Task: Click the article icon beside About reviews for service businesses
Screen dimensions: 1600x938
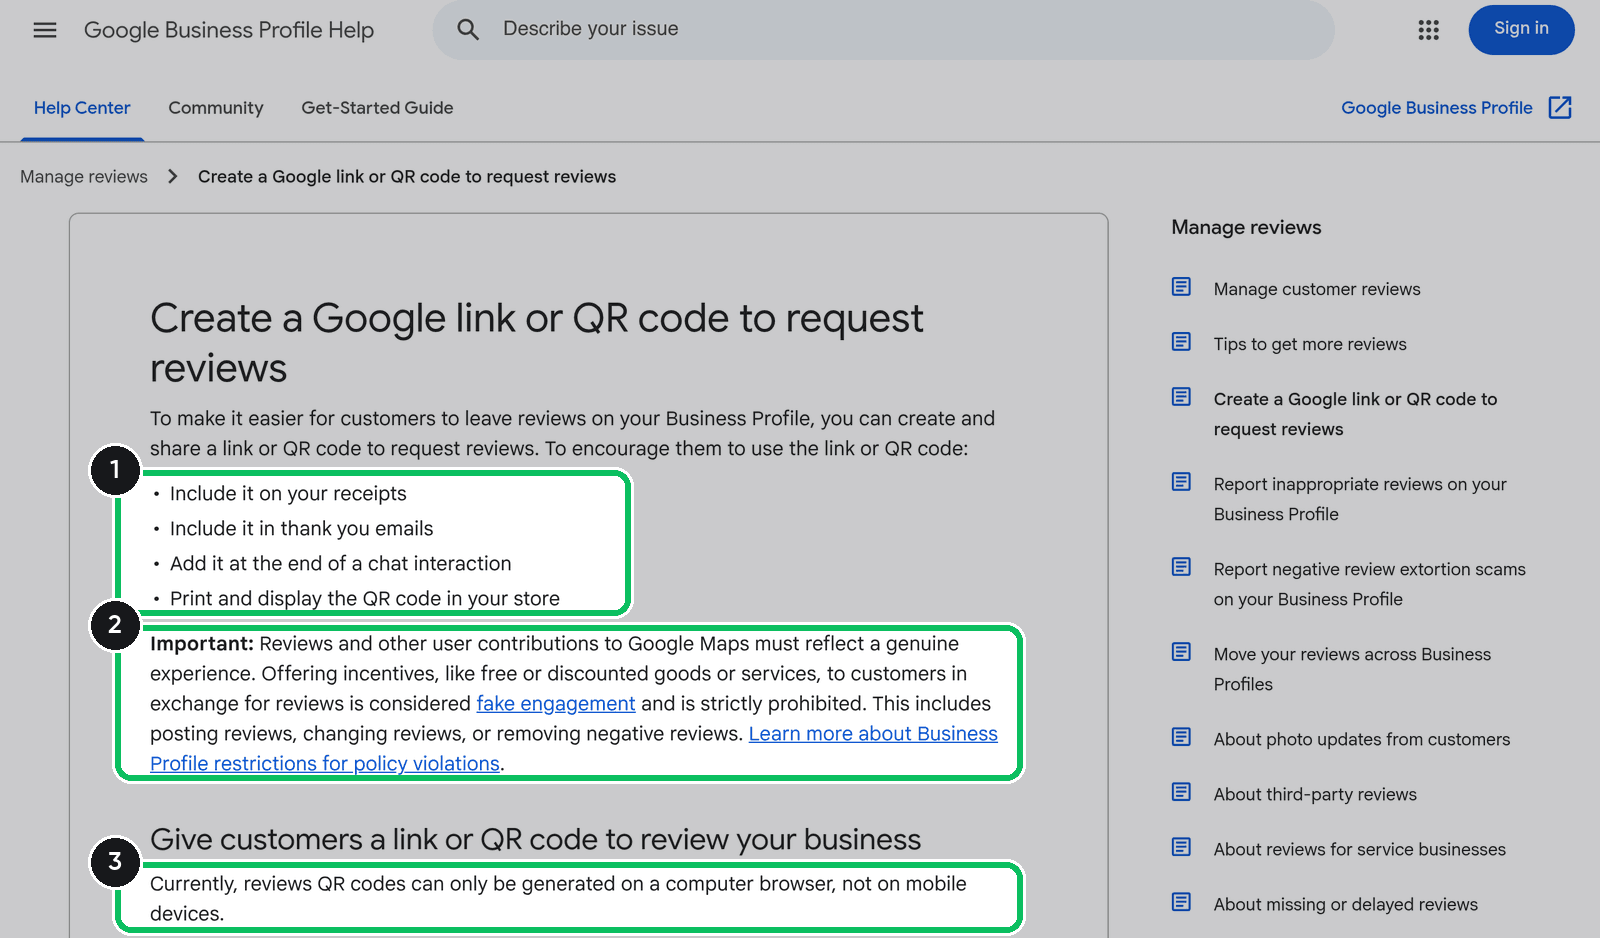Action: (x=1181, y=847)
